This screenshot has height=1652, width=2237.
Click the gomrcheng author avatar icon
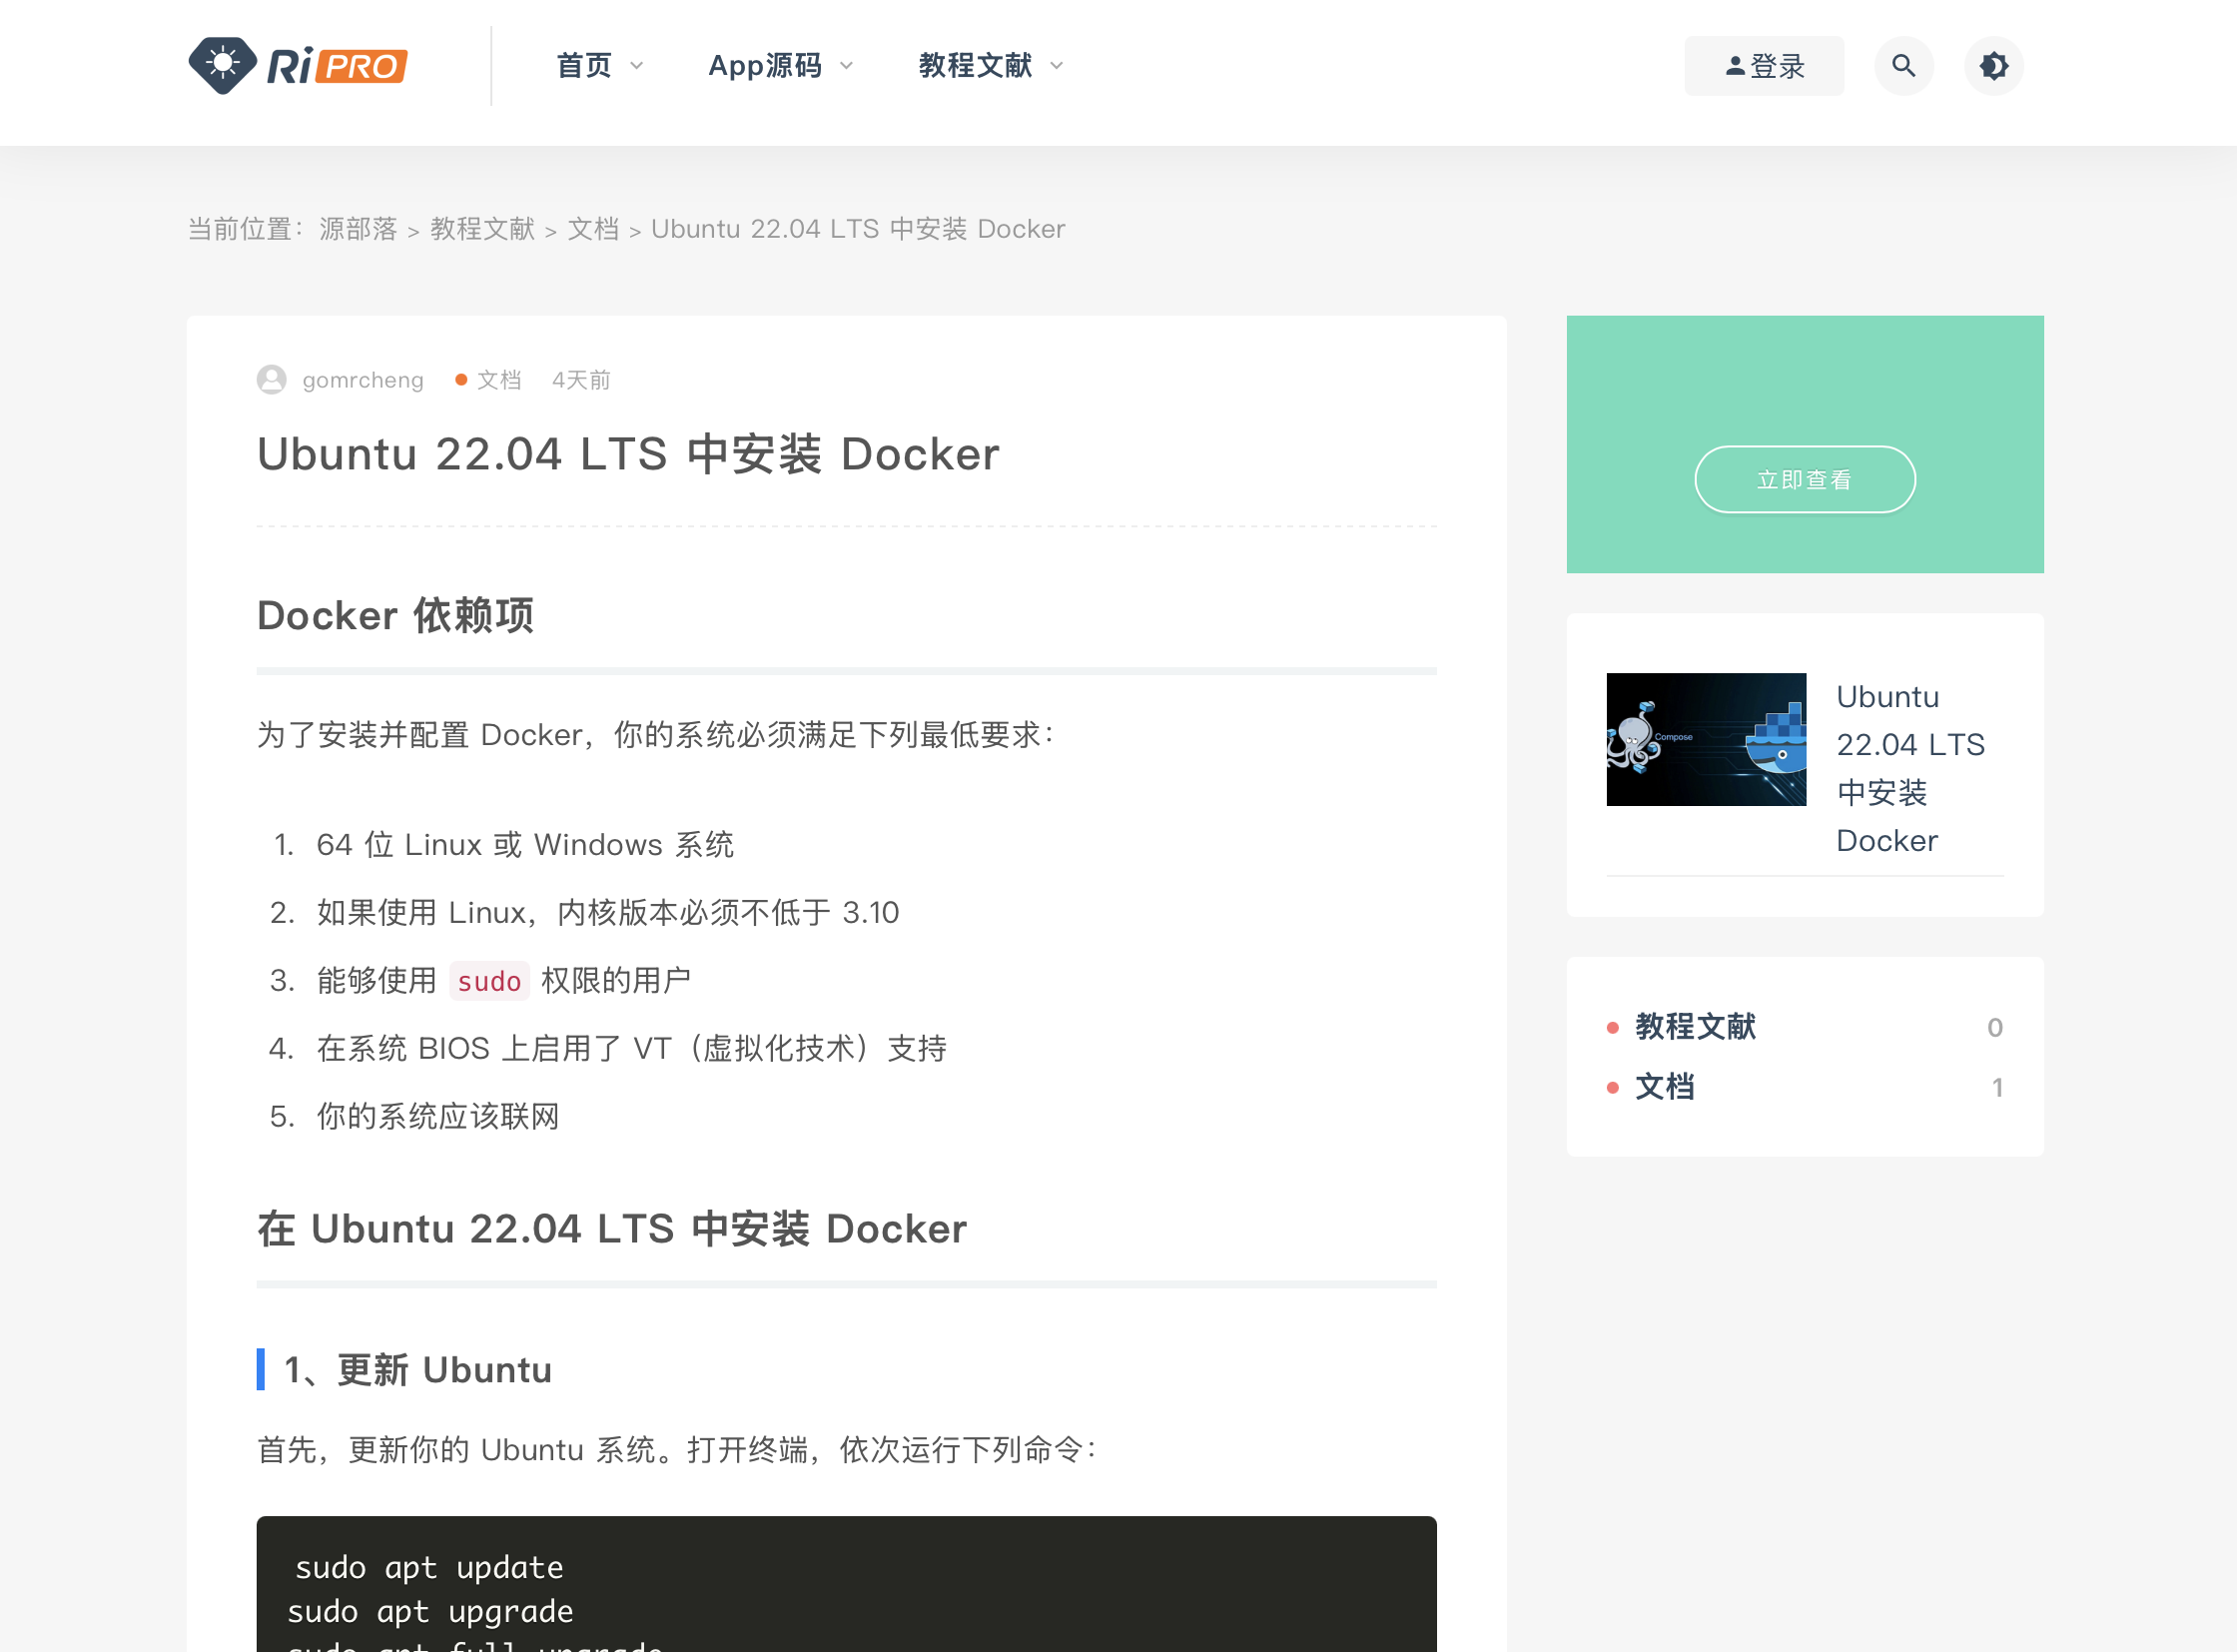click(271, 380)
